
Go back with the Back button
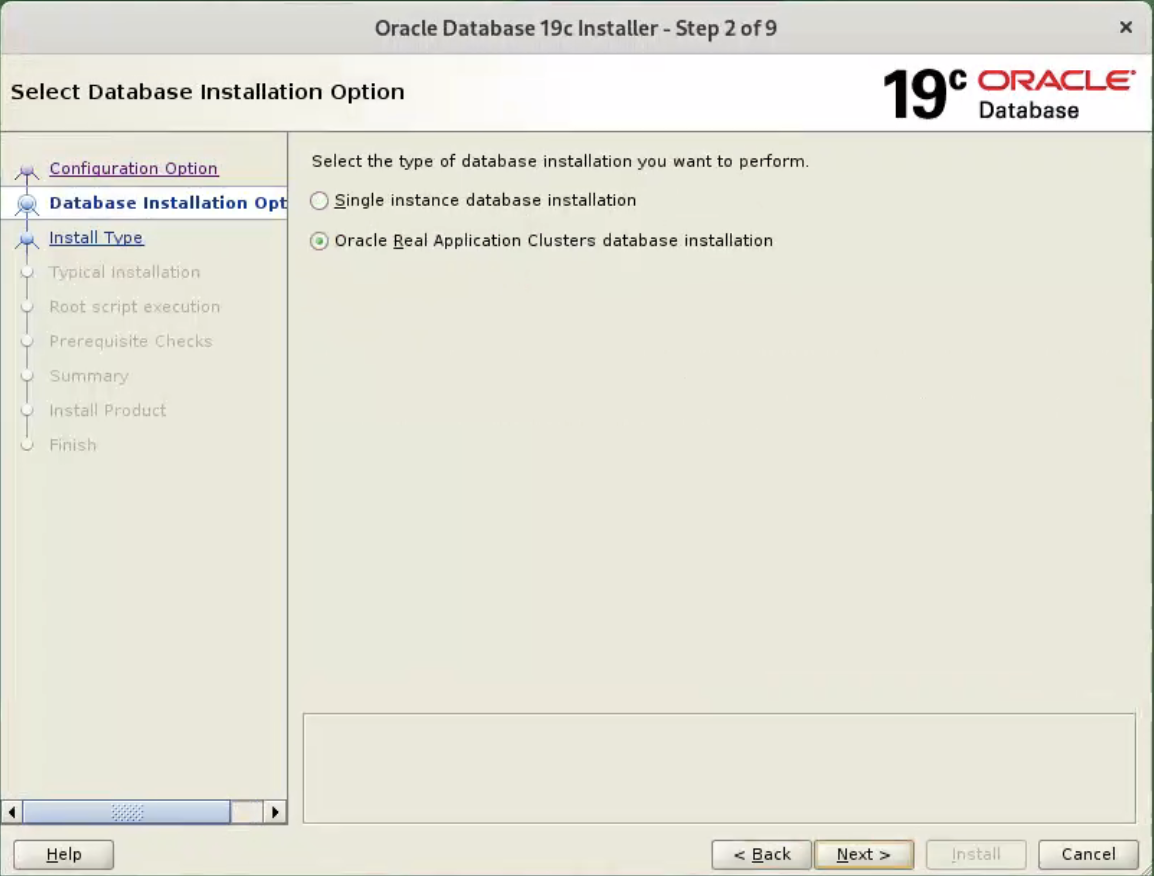(x=761, y=854)
